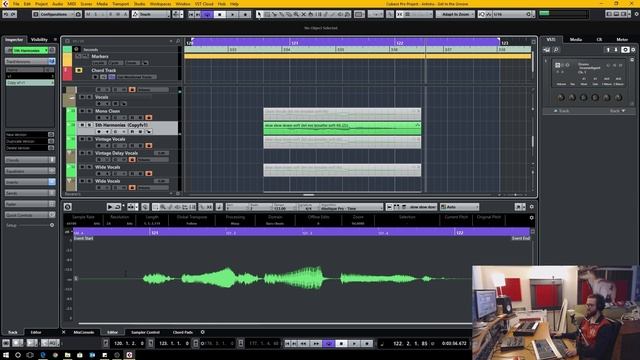Expand the Fader section in Inspector

(30, 204)
